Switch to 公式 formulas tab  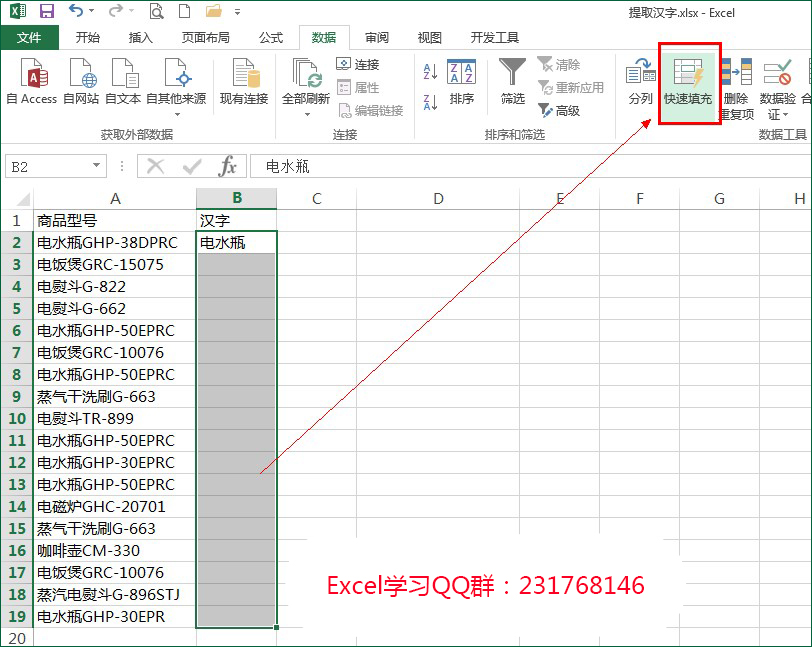pos(271,37)
